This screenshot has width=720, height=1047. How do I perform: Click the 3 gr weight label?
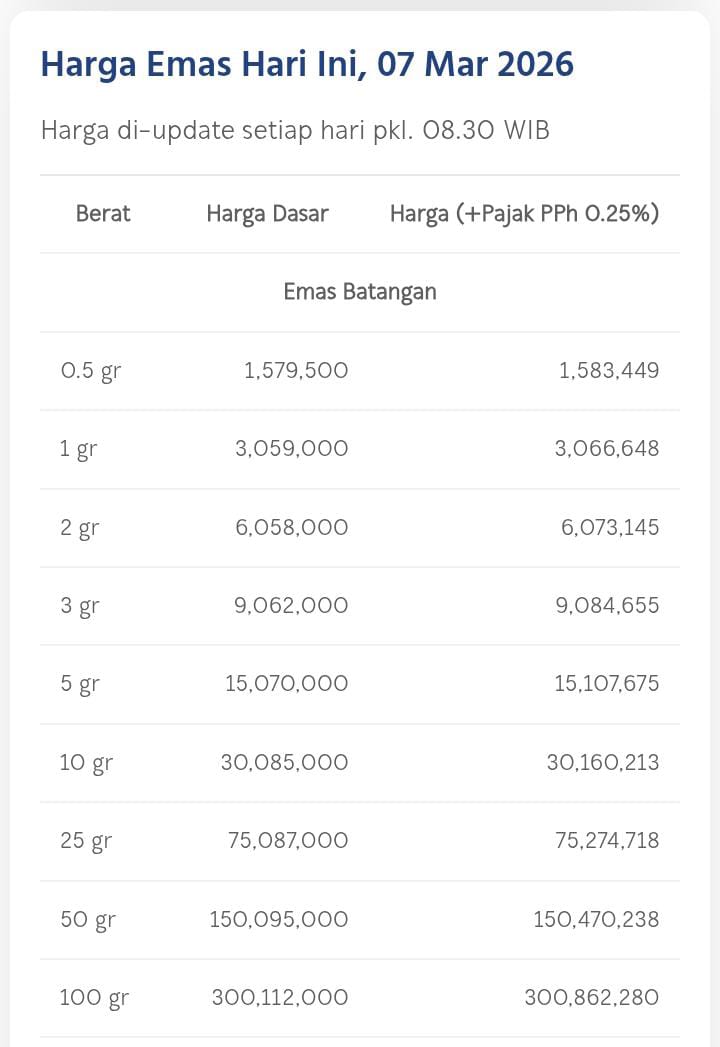pos(80,606)
